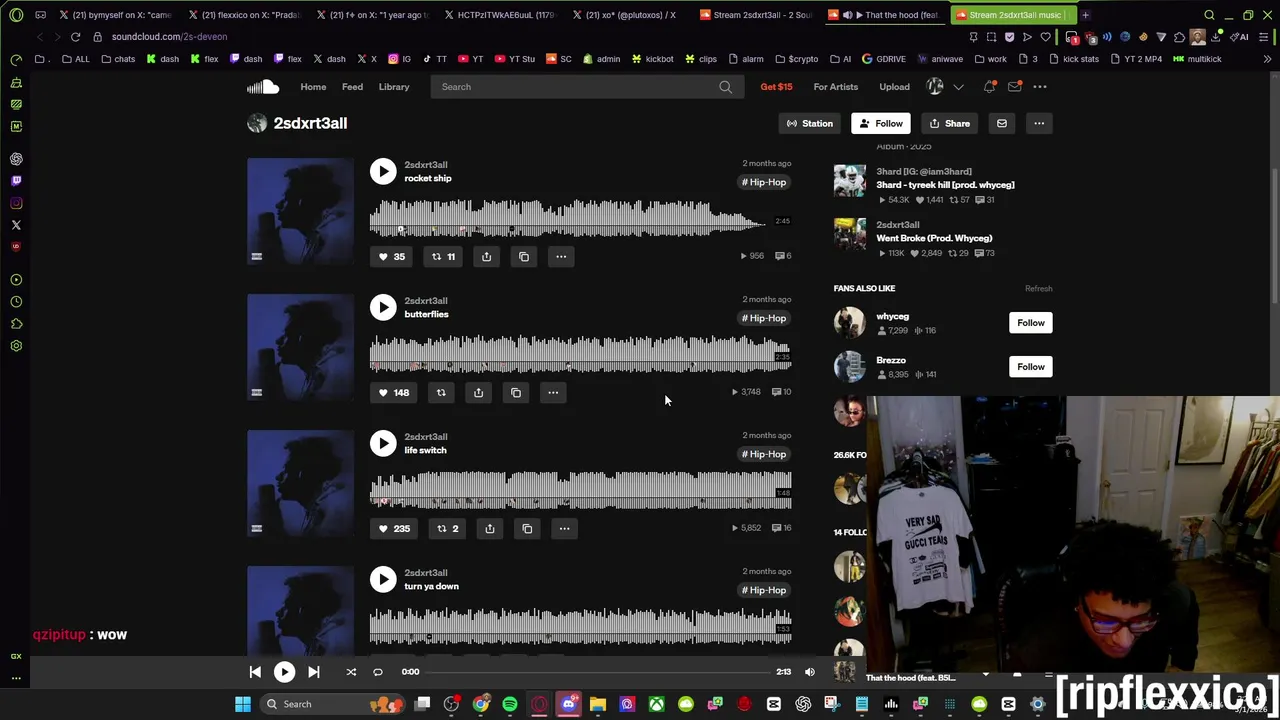This screenshot has width=1280, height=720.
Task: Open the rocket ship artwork thumbnail
Action: (x=300, y=211)
